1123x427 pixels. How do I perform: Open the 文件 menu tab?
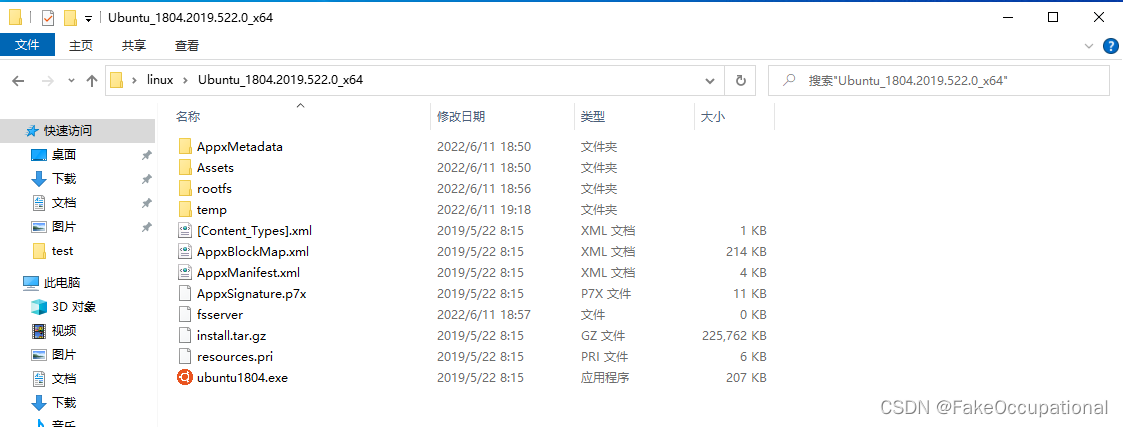[x=27, y=45]
